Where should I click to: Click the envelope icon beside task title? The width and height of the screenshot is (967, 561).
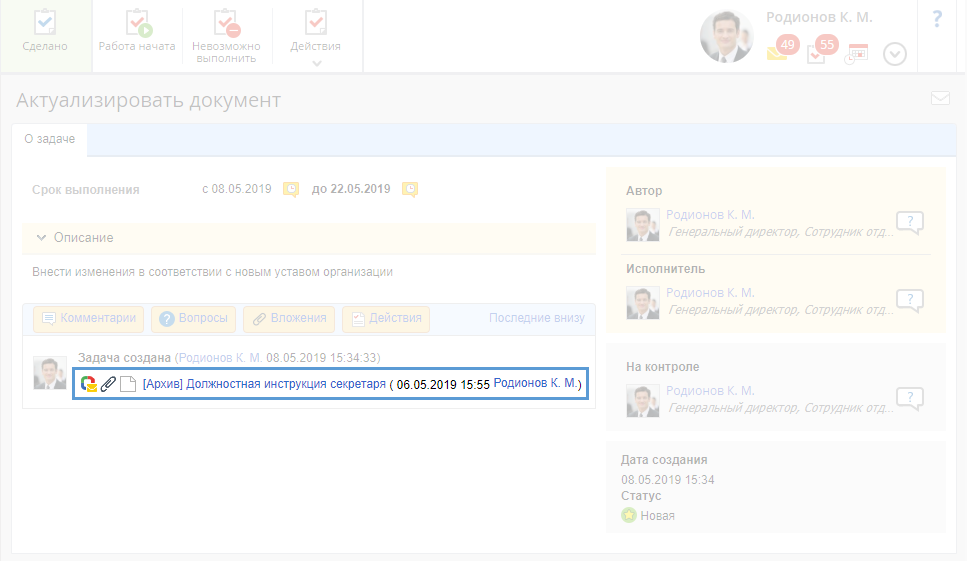tap(940, 98)
